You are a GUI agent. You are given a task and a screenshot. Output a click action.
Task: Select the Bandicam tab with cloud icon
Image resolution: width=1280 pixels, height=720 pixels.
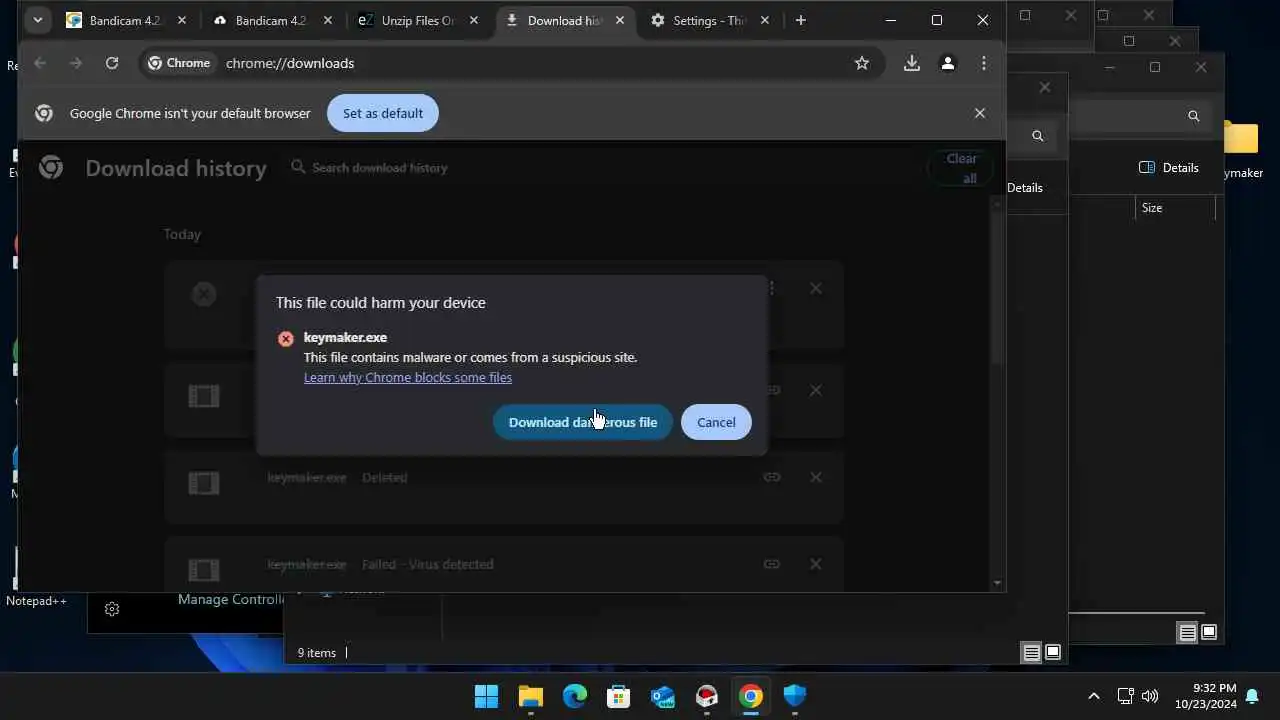(x=274, y=20)
